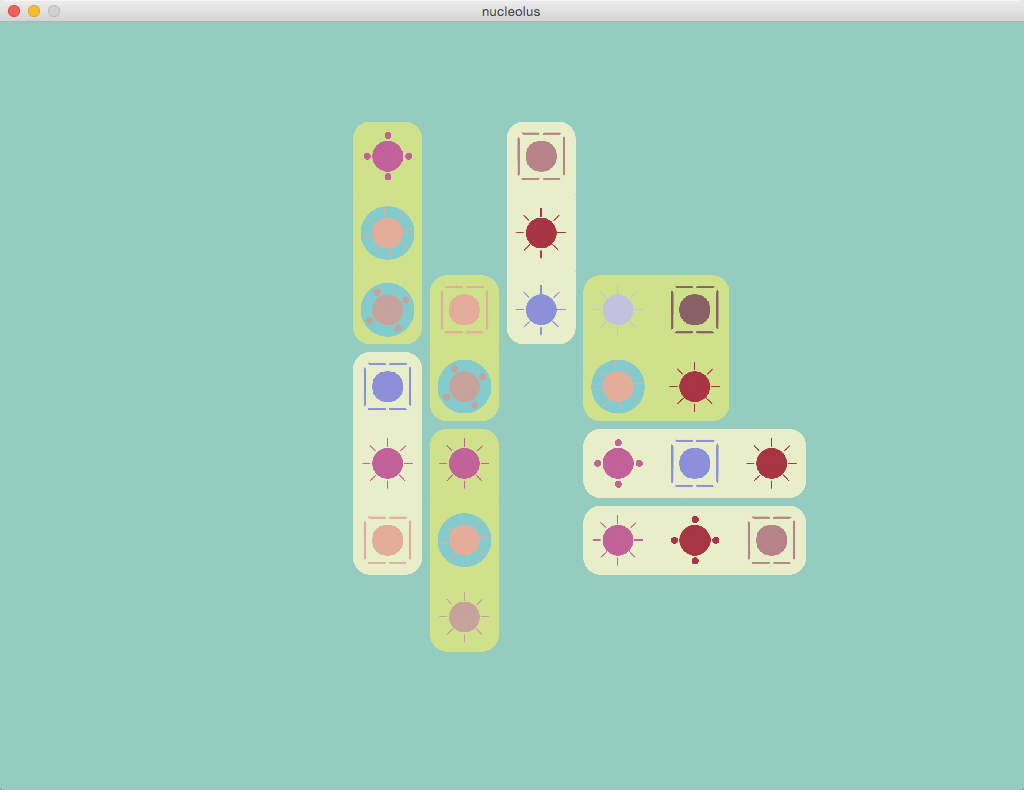Image resolution: width=1024 pixels, height=790 pixels.
Task: Click the crimson circle with four dots
Action: pyautogui.click(x=695, y=540)
